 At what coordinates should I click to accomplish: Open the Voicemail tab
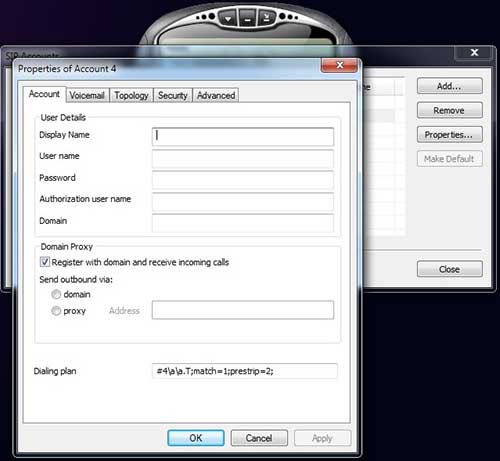[87, 96]
